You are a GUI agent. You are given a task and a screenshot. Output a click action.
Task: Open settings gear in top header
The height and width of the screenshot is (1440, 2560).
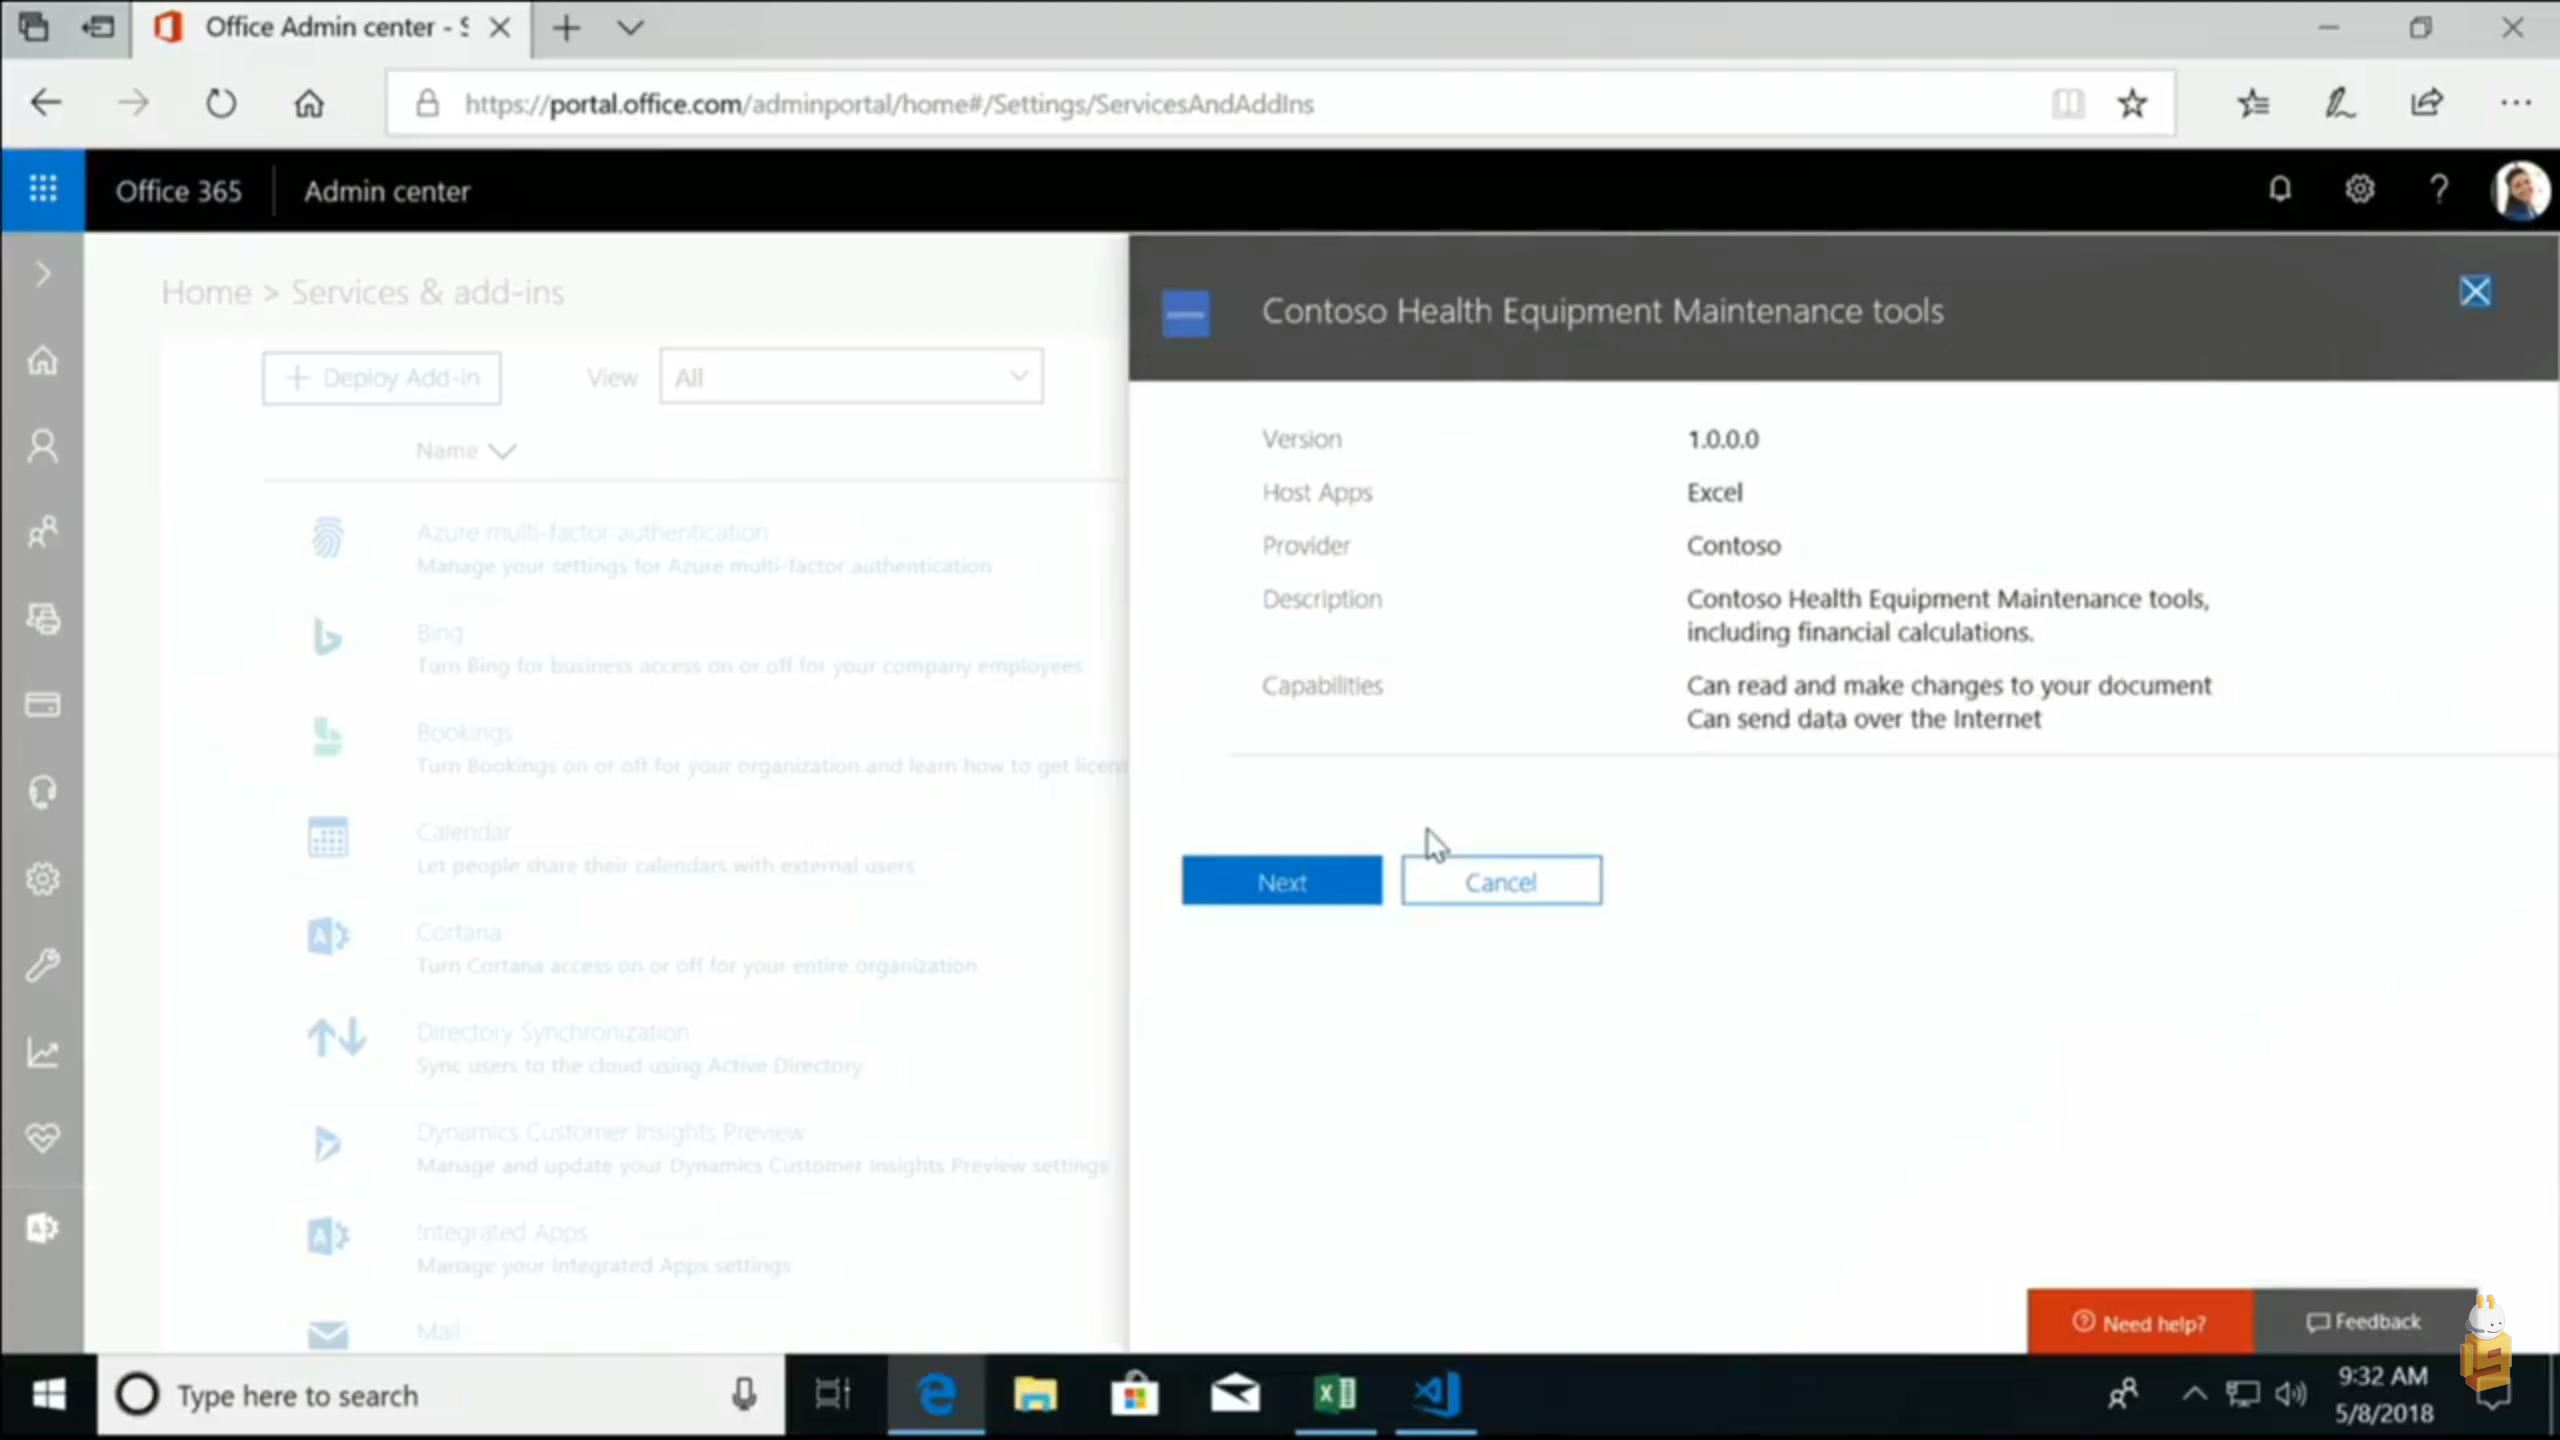point(2359,189)
